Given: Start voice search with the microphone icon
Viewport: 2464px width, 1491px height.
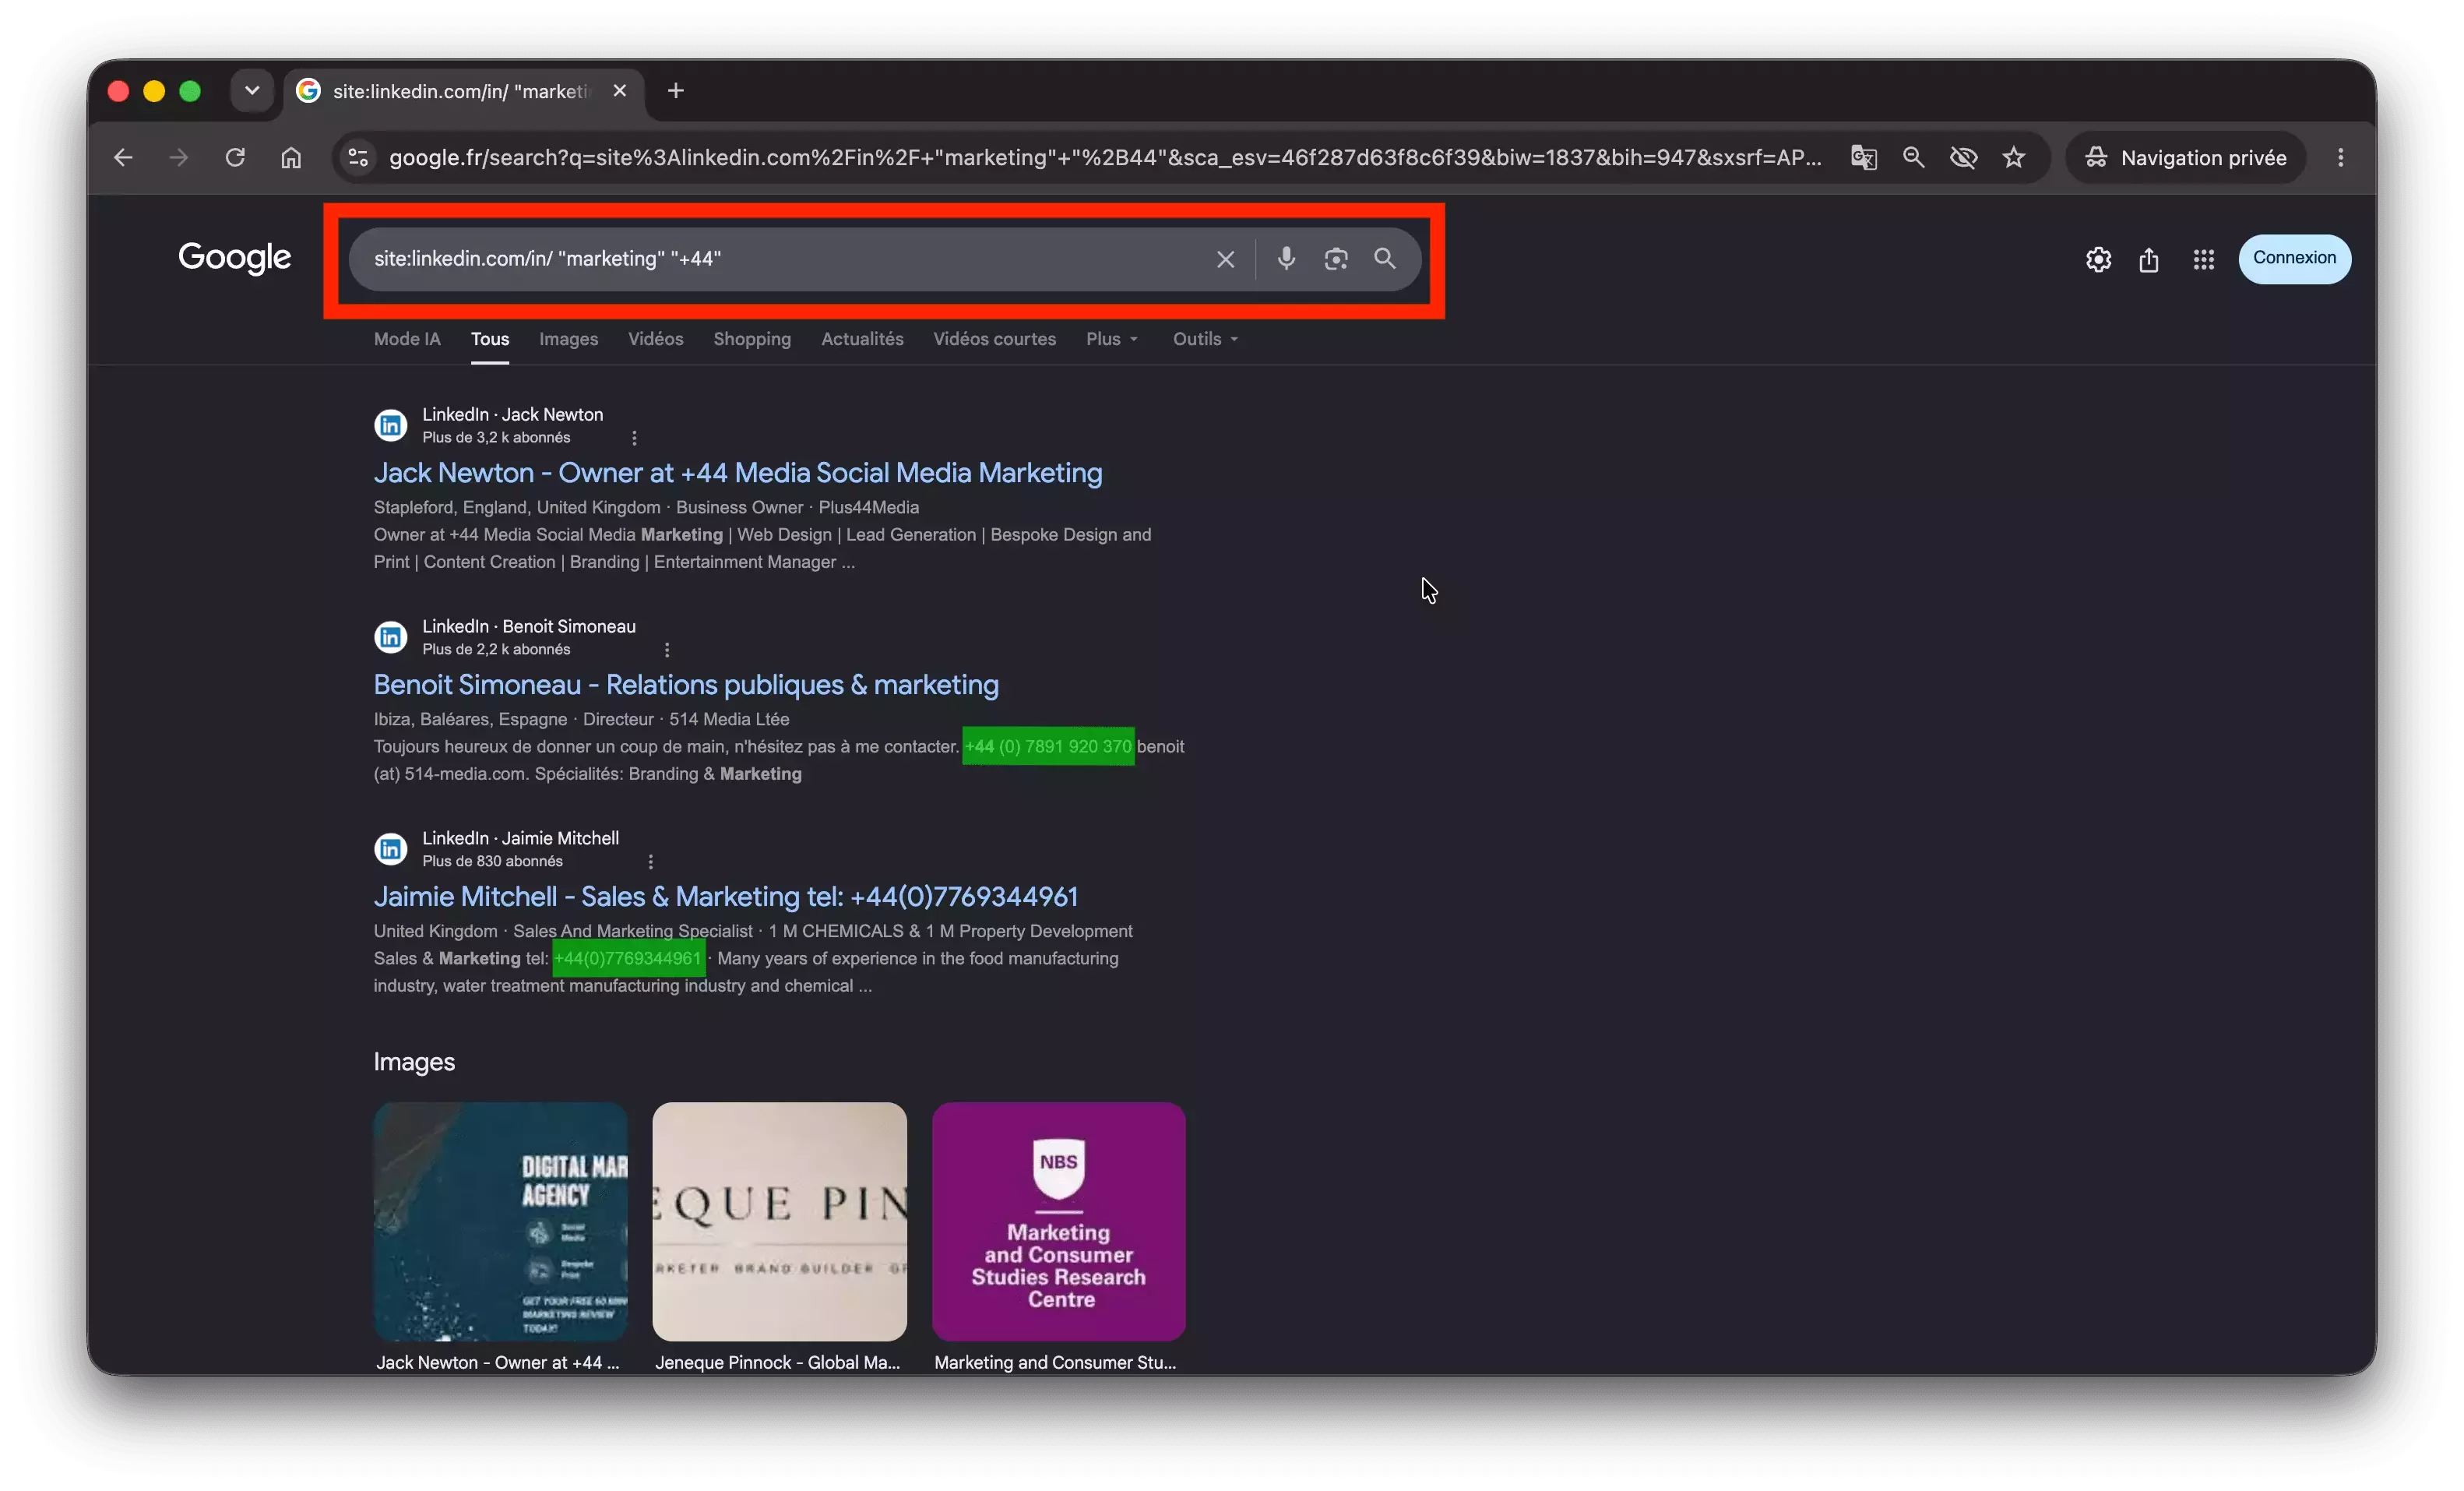Looking at the screenshot, I should tap(1286, 259).
